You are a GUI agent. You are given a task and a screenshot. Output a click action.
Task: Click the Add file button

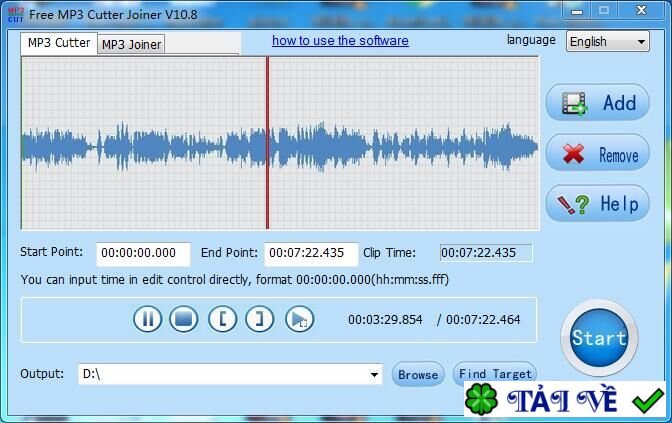pyautogui.click(x=597, y=102)
